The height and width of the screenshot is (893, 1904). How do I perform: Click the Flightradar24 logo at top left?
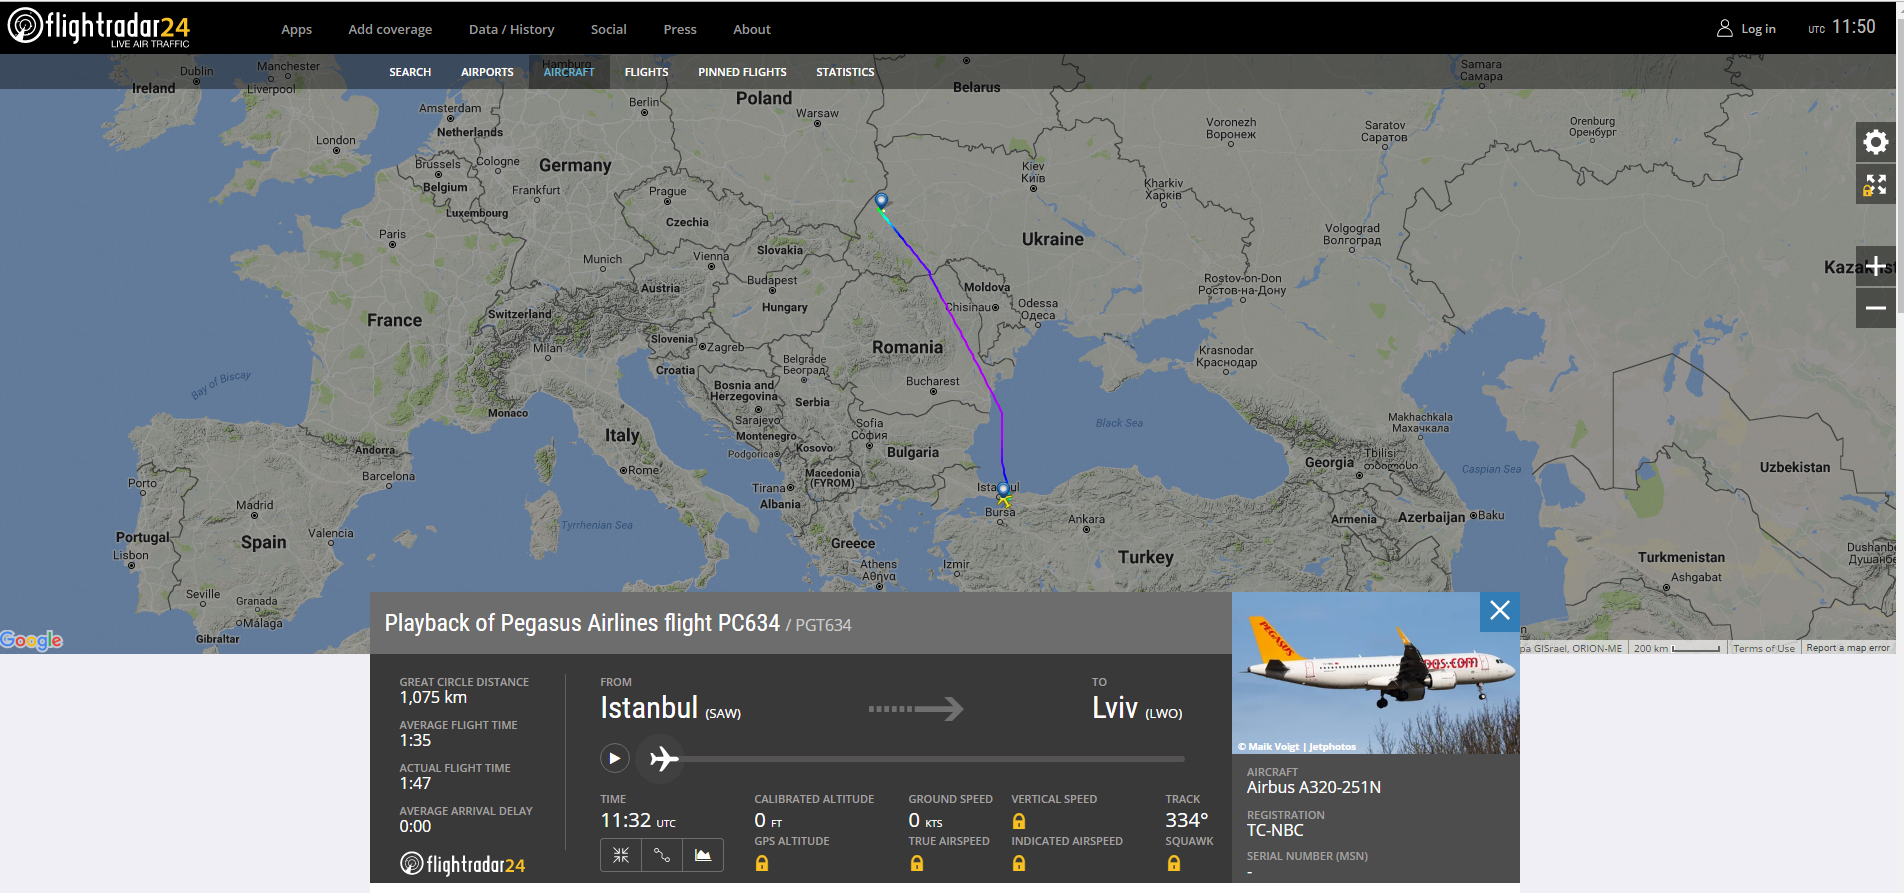(98, 27)
